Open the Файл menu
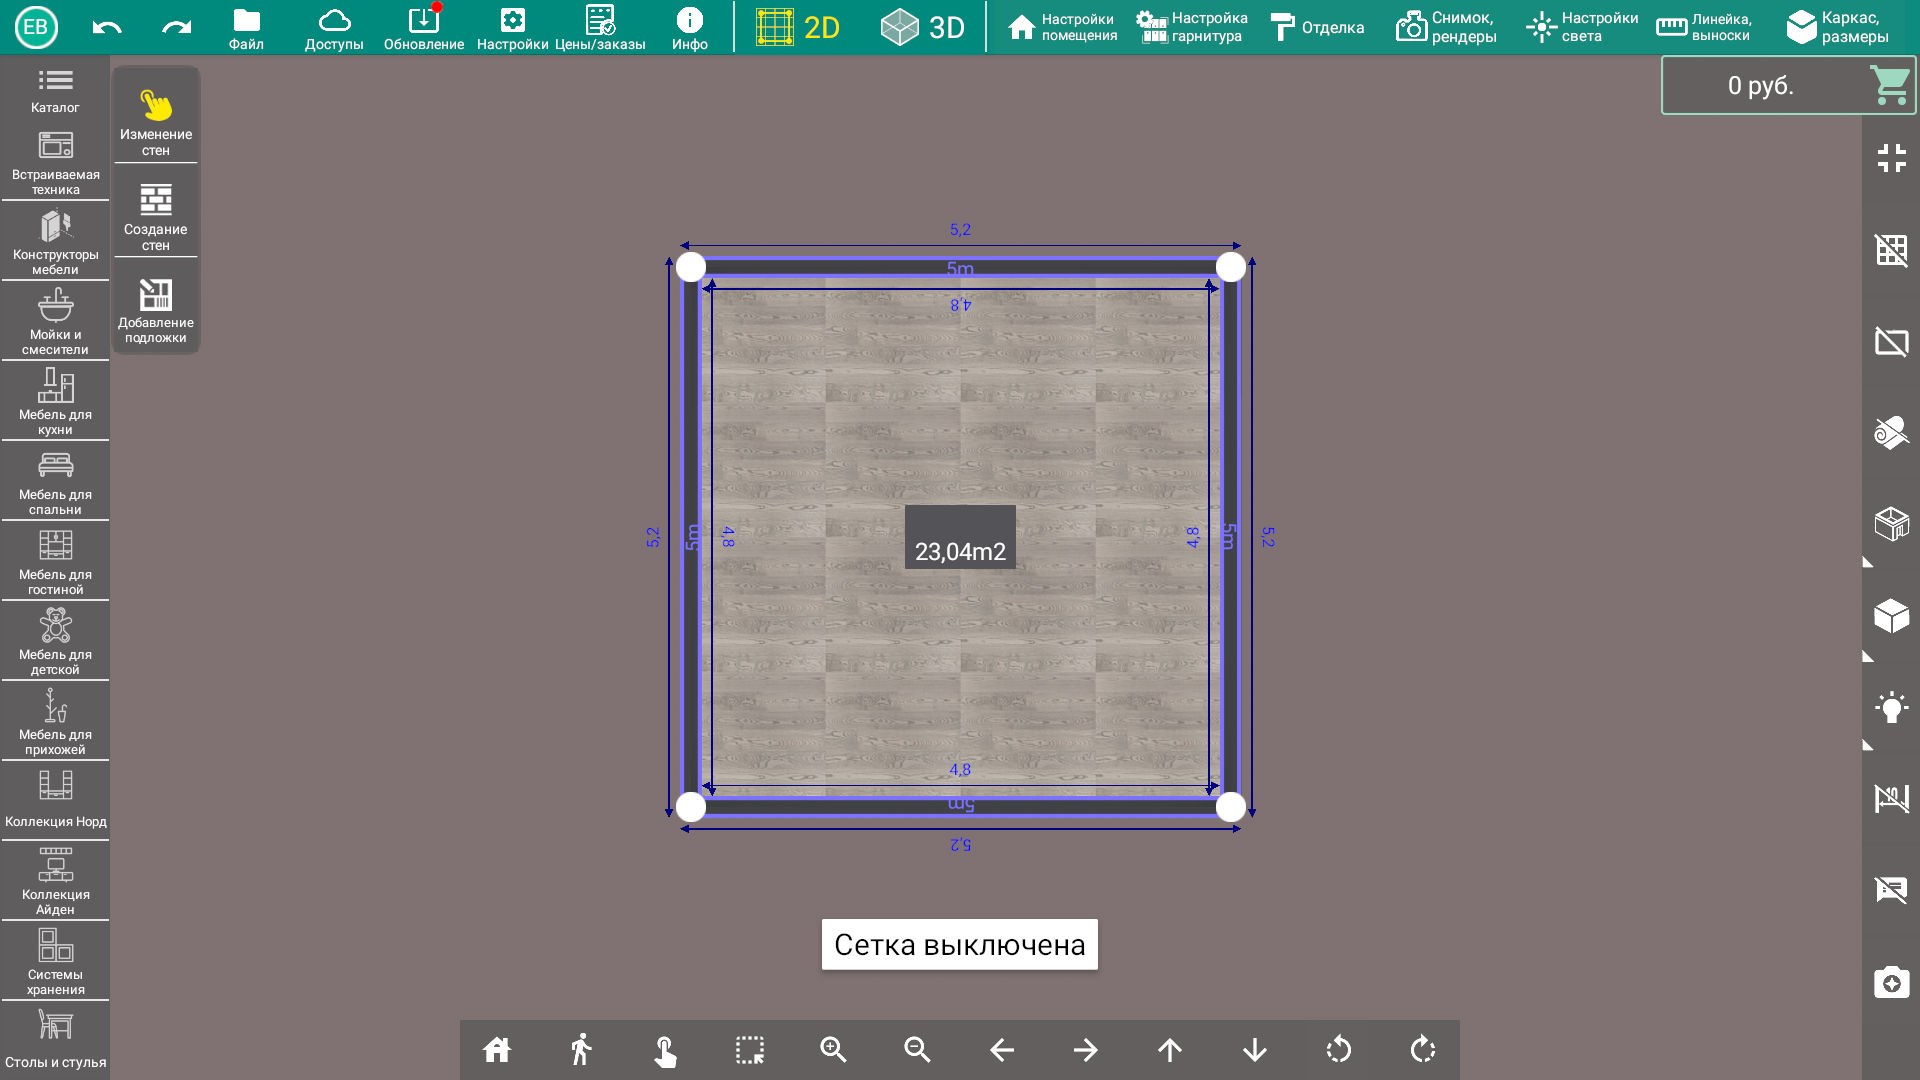 click(246, 28)
